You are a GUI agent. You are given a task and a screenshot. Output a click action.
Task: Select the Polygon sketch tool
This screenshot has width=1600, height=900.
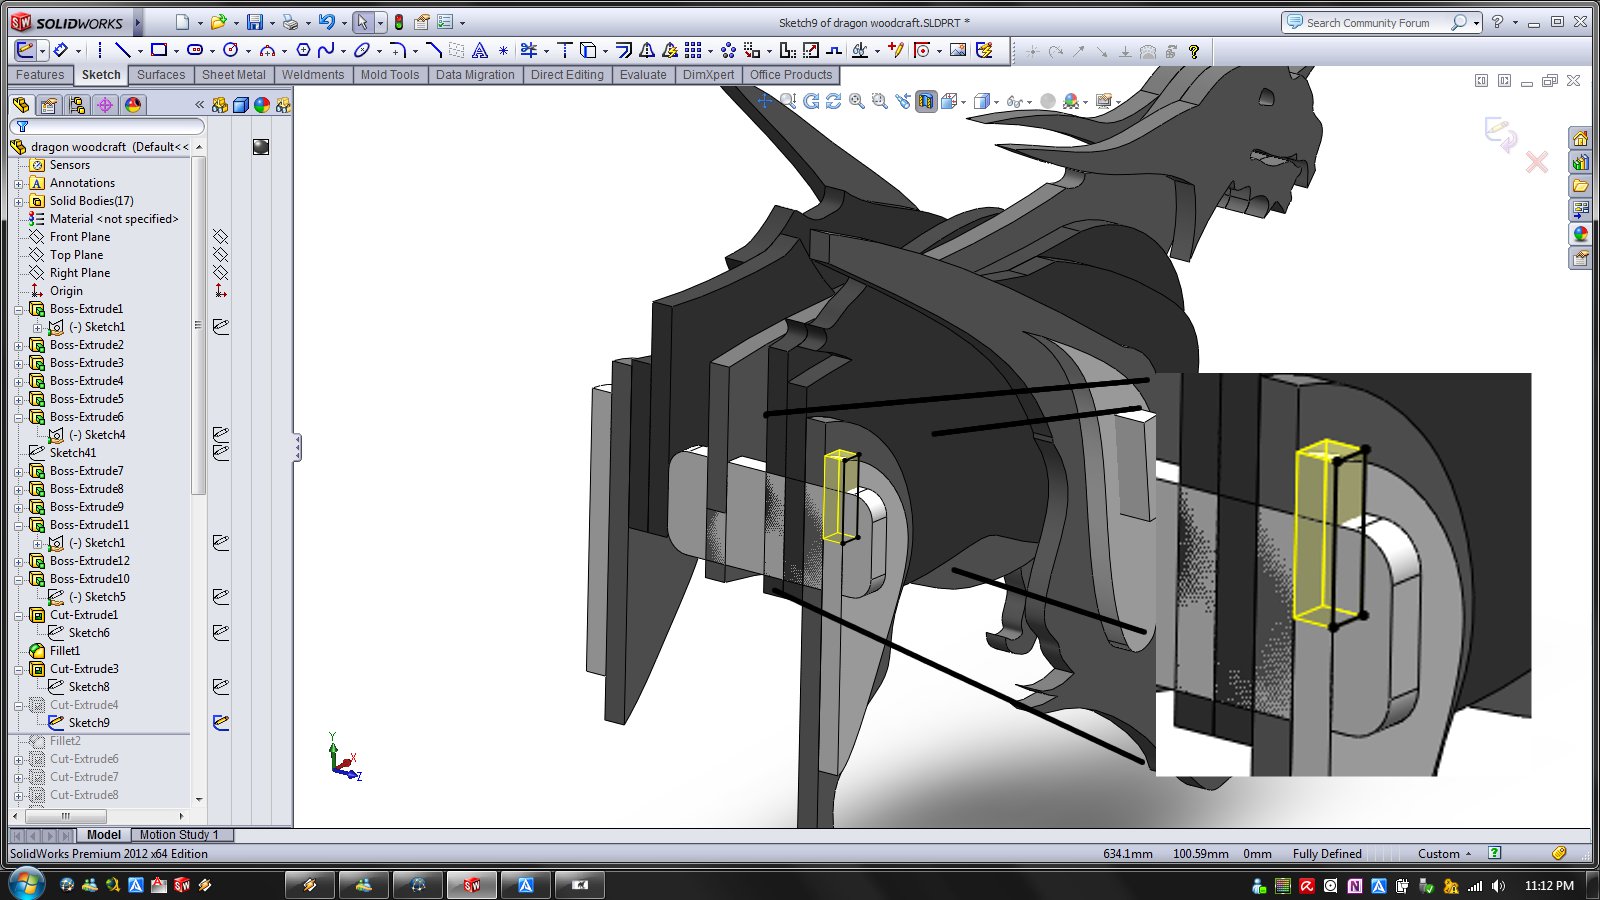(303, 50)
